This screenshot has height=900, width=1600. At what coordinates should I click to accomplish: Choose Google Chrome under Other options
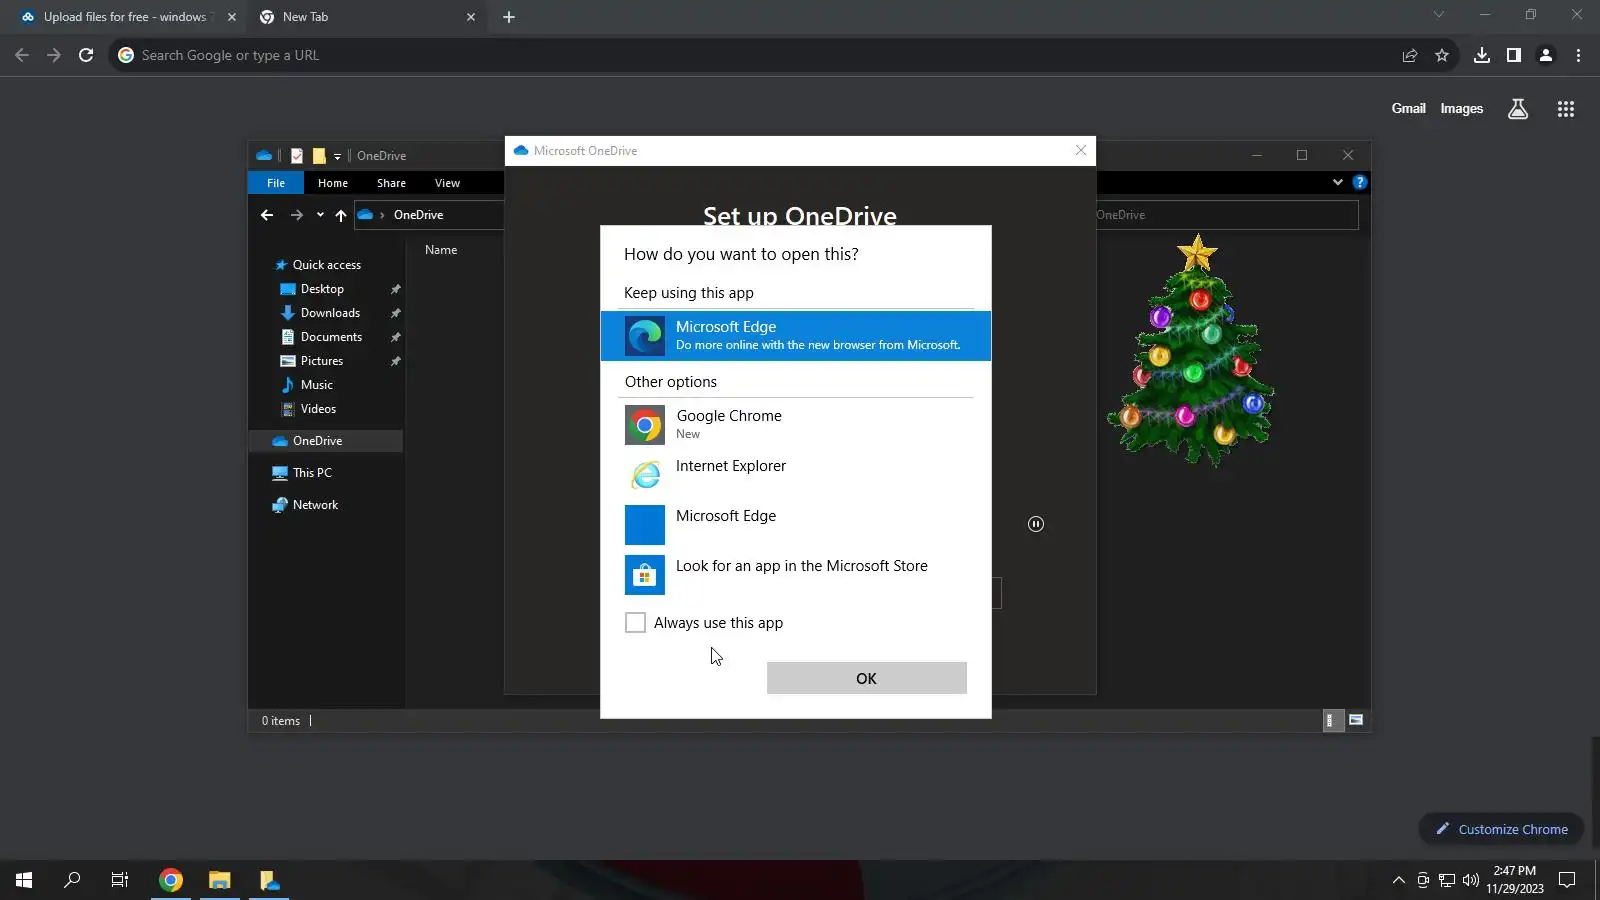[x=796, y=424]
